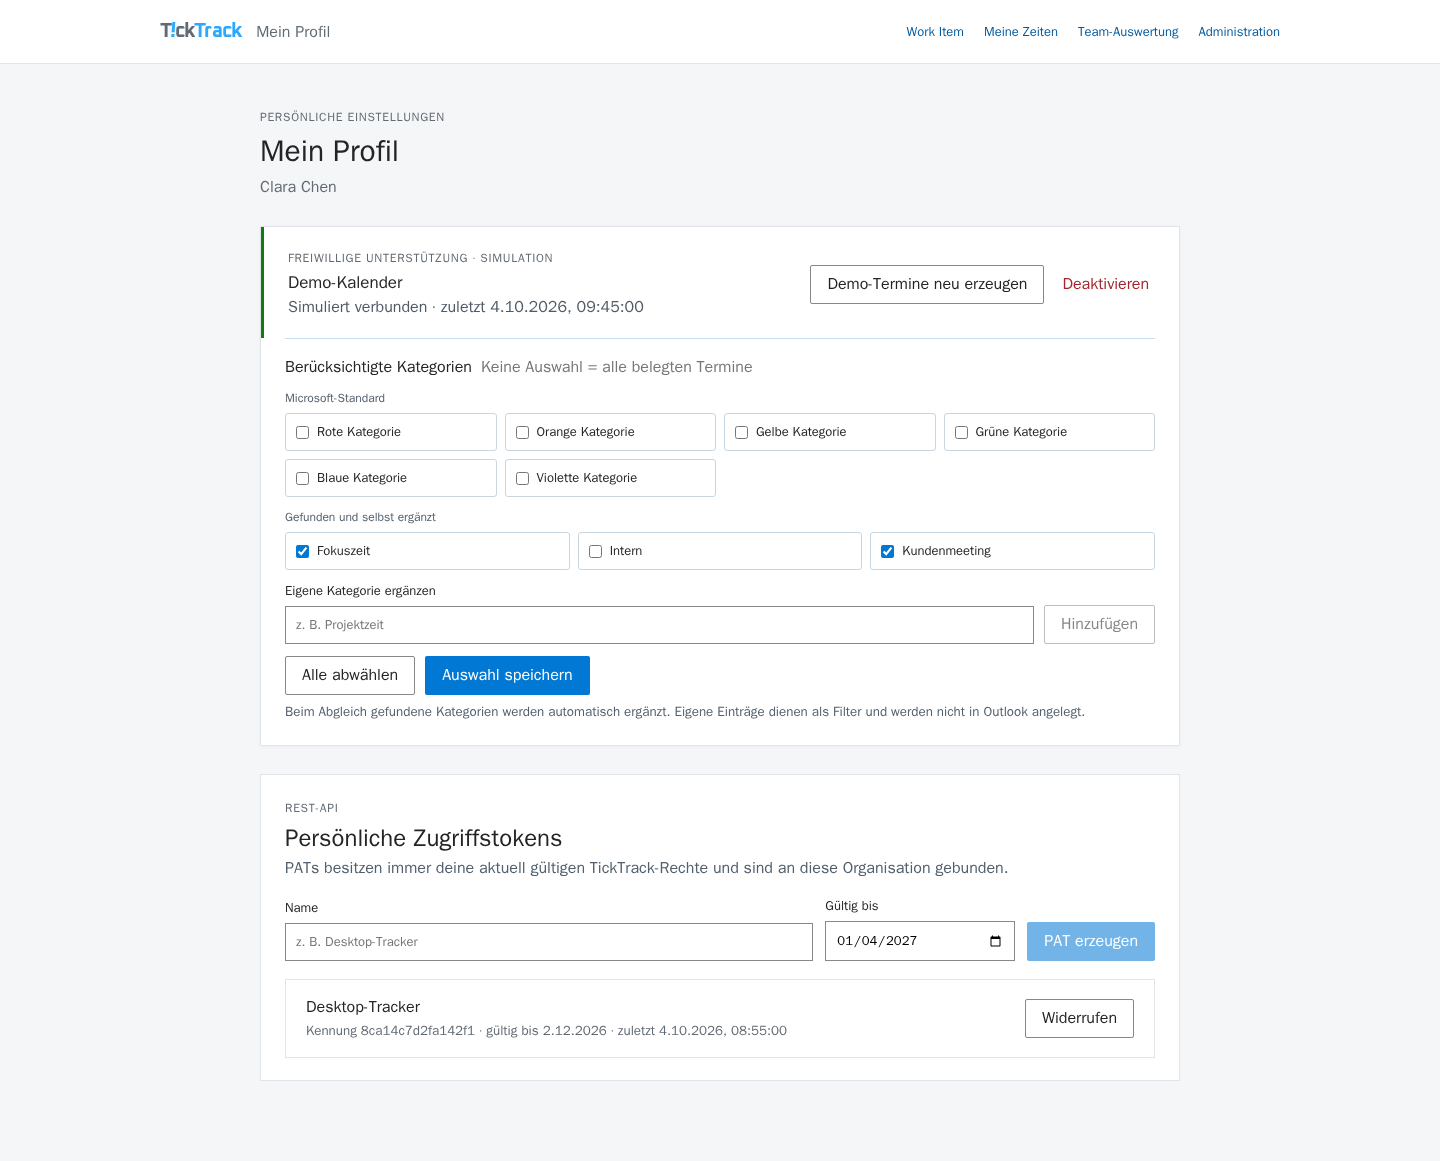Select the Grüne Kategorie checkbox
The image size is (1440, 1161).
pos(961,433)
